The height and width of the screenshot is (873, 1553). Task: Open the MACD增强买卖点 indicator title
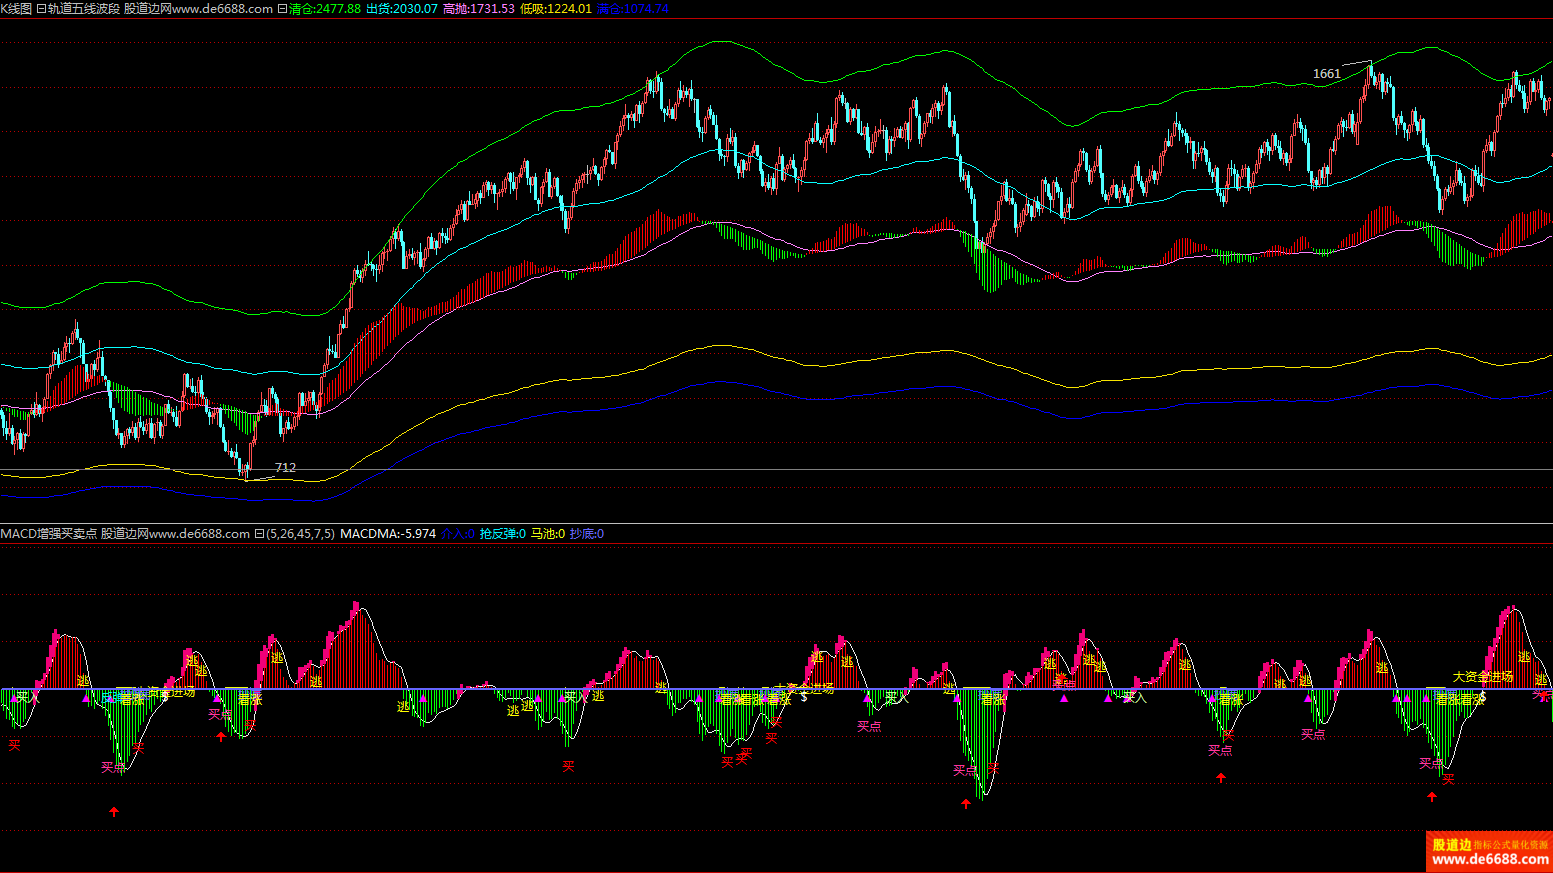[x=49, y=534]
